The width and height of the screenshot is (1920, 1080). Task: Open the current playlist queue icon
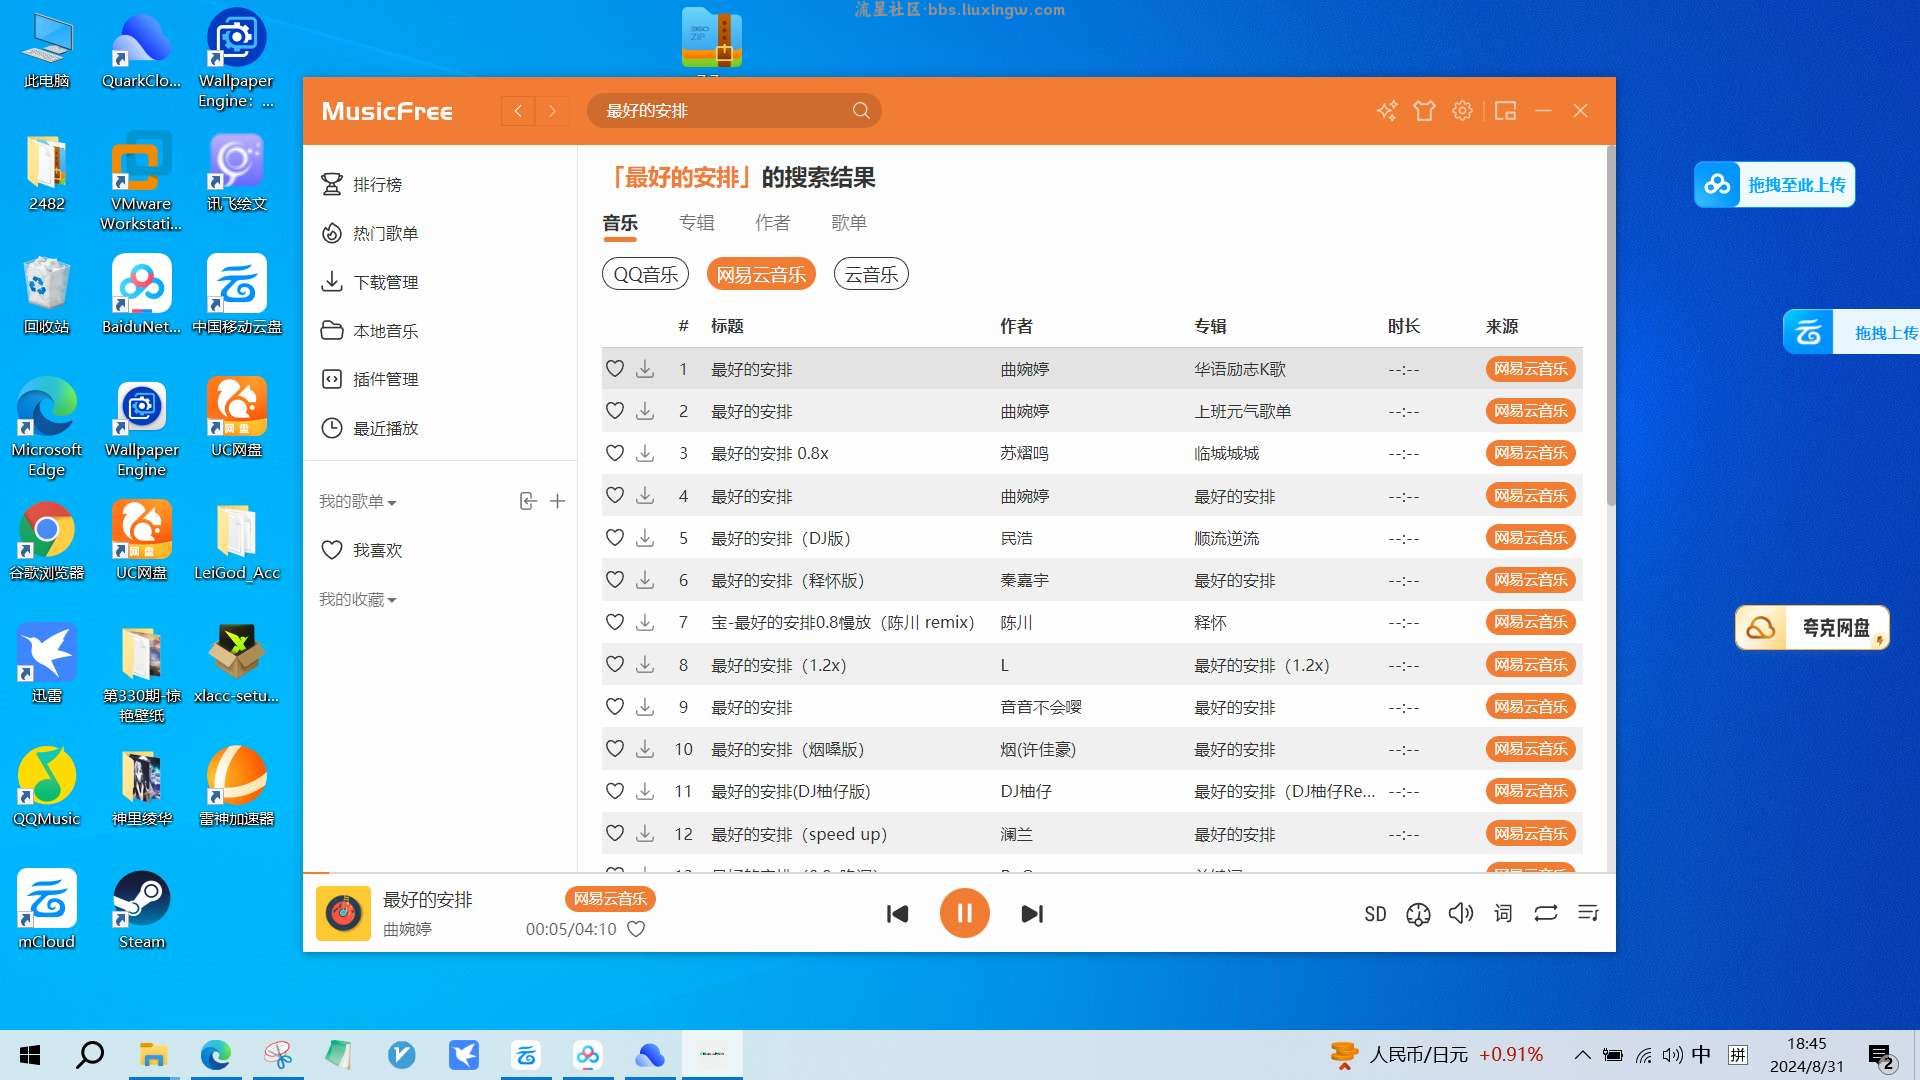(x=1588, y=913)
